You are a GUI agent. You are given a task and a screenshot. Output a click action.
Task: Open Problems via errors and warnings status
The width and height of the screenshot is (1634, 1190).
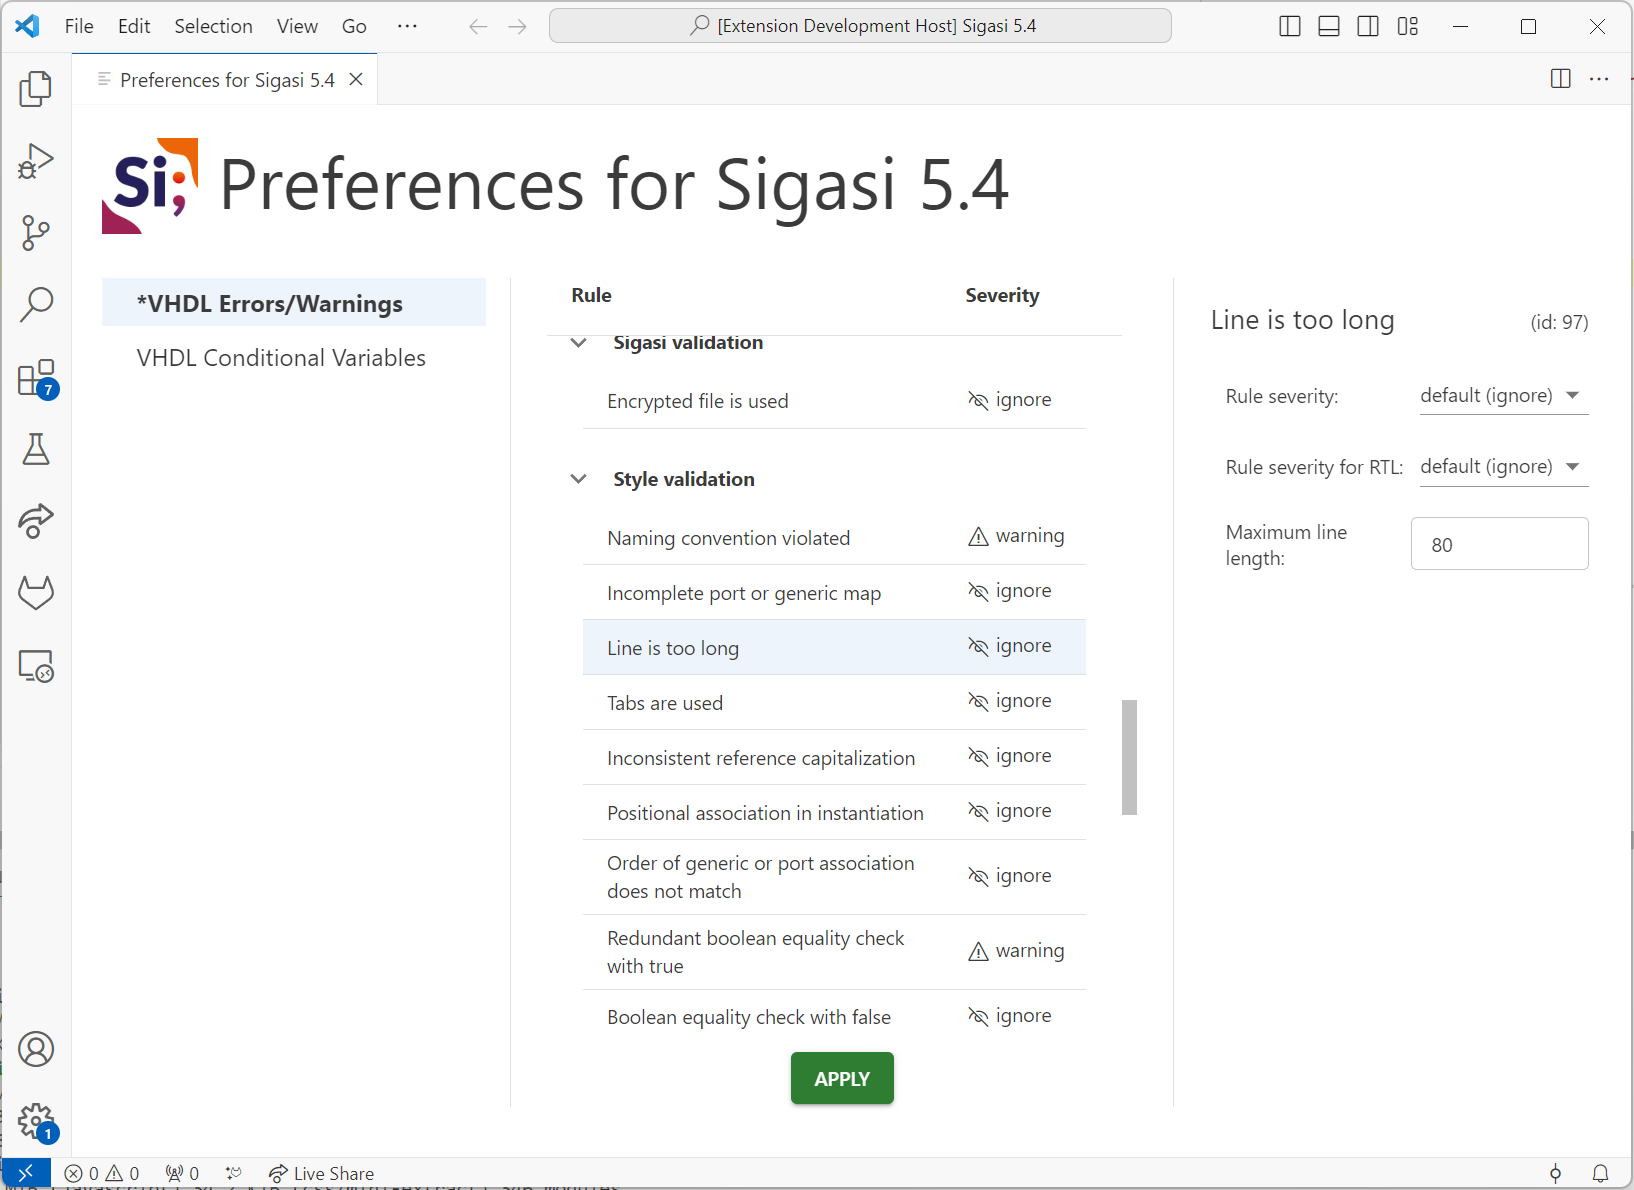coord(102,1173)
